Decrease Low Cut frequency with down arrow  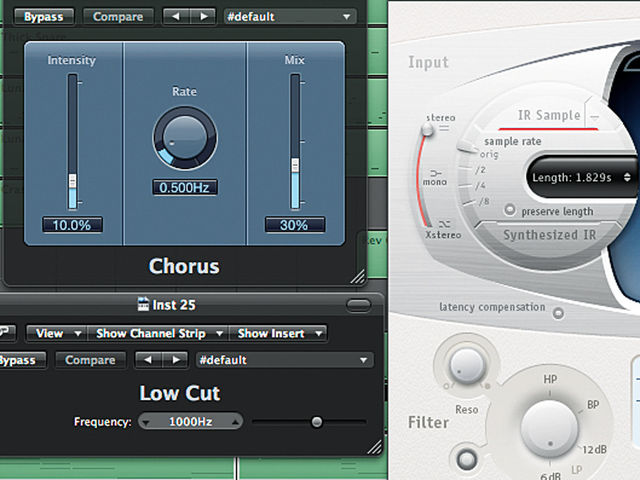tap(147, 422)
